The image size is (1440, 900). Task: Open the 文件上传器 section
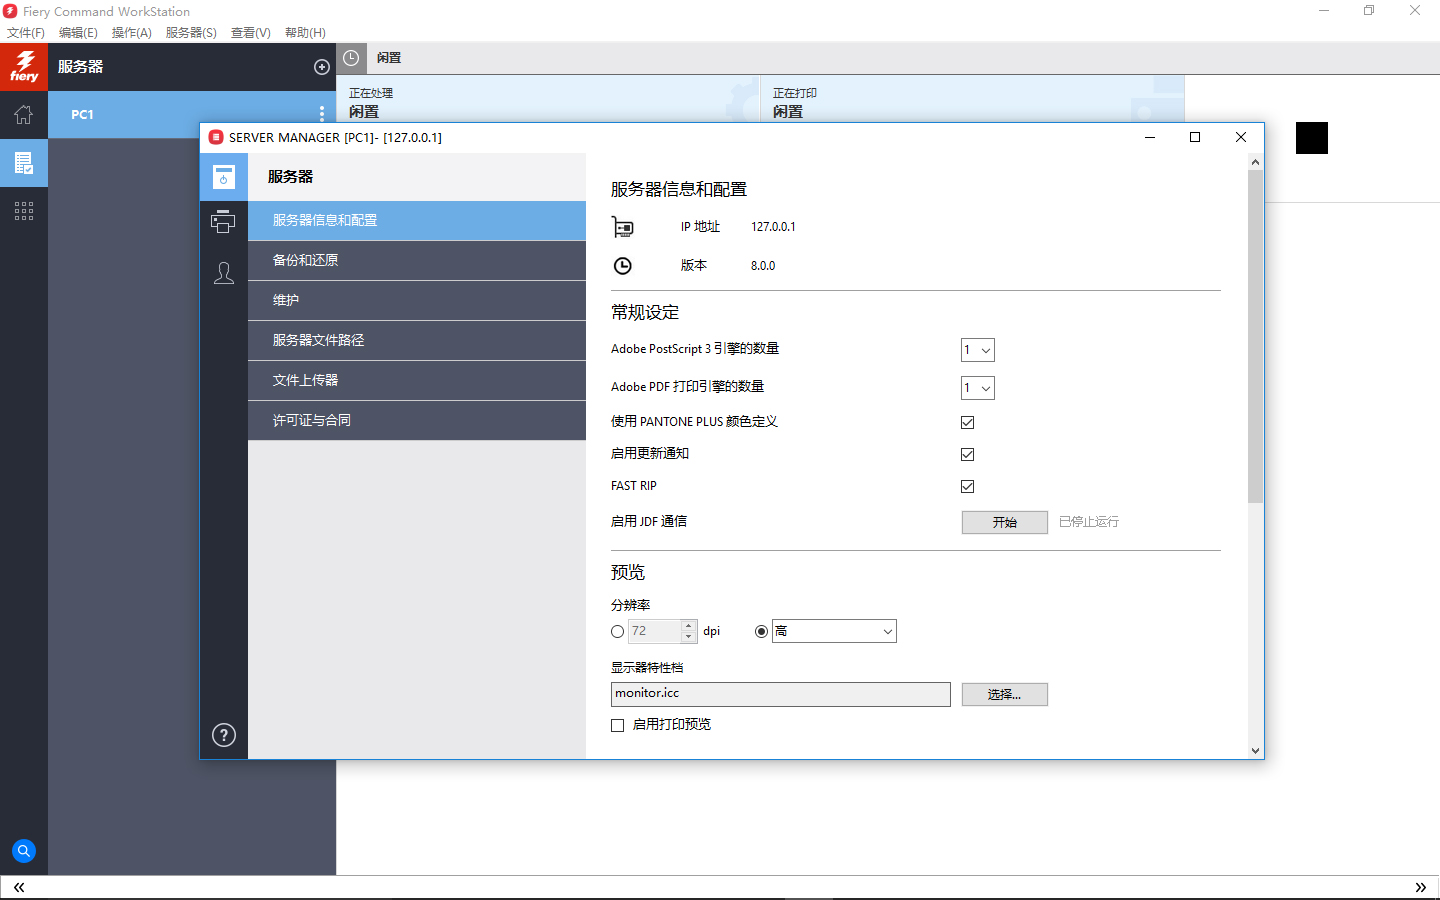pyautogui.click(x=417, y=380)
